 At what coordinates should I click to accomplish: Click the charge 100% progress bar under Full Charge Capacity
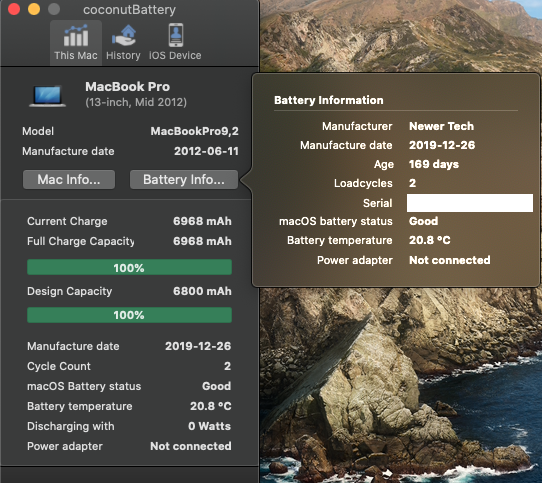[129, 267]
